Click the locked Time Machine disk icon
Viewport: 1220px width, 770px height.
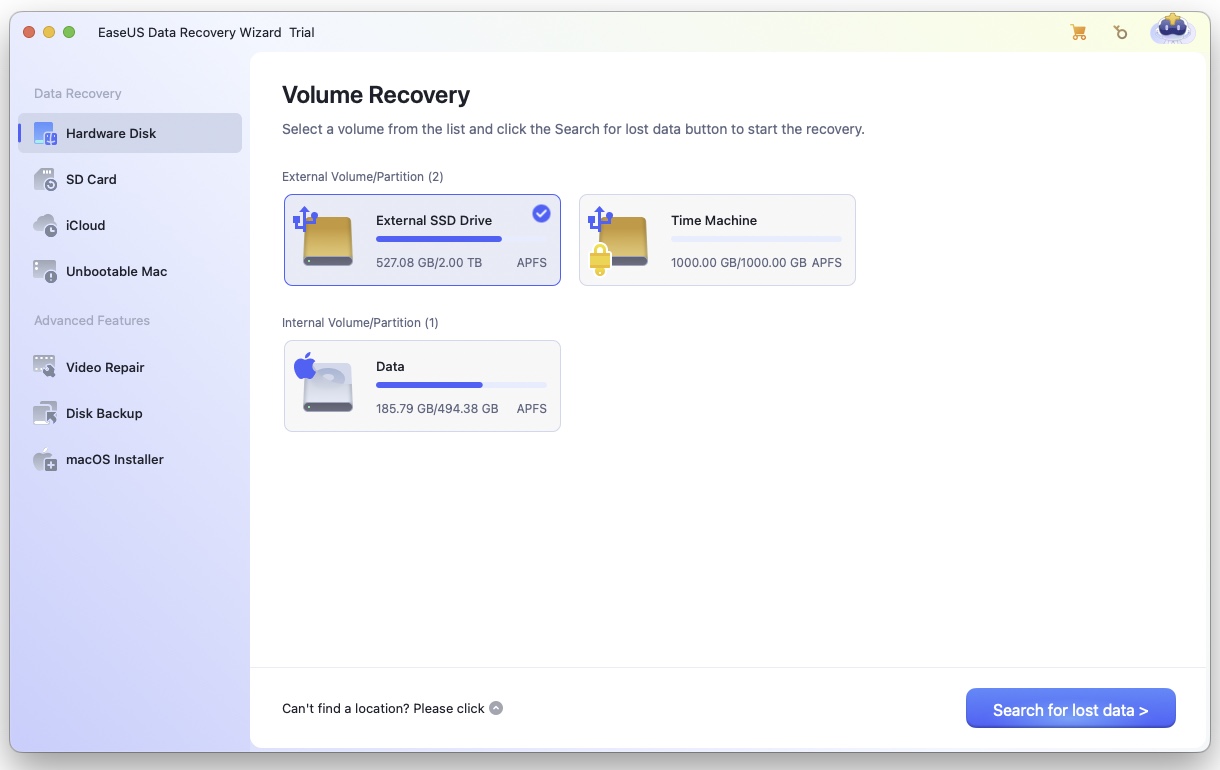(619, 240)
